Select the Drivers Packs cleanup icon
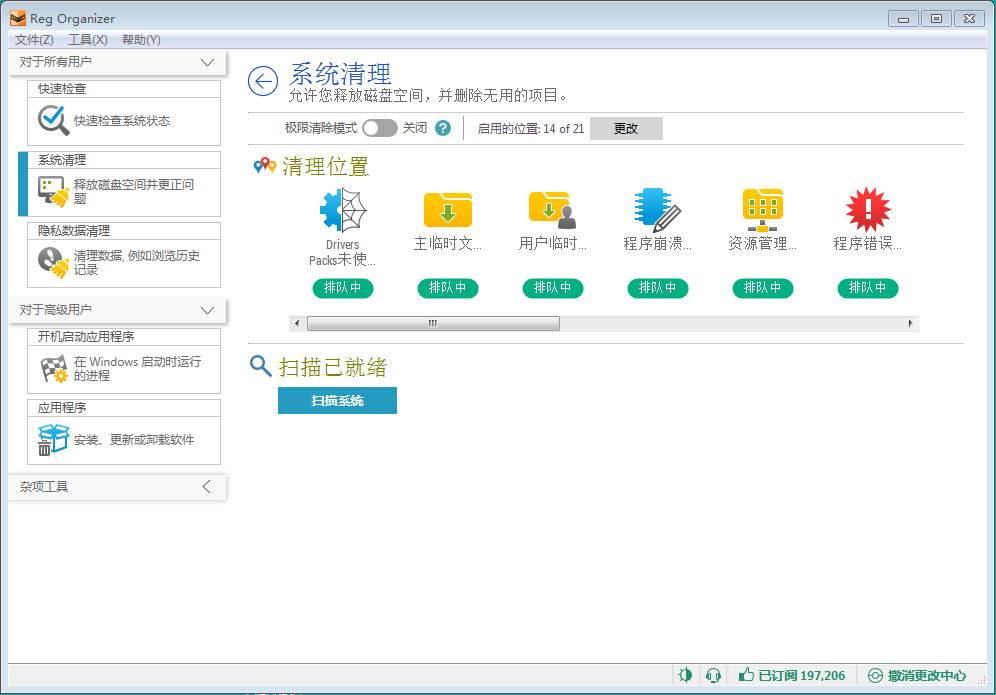Image resolution: width=996 pixels, height=695 pixels. (x=342, y=211)
